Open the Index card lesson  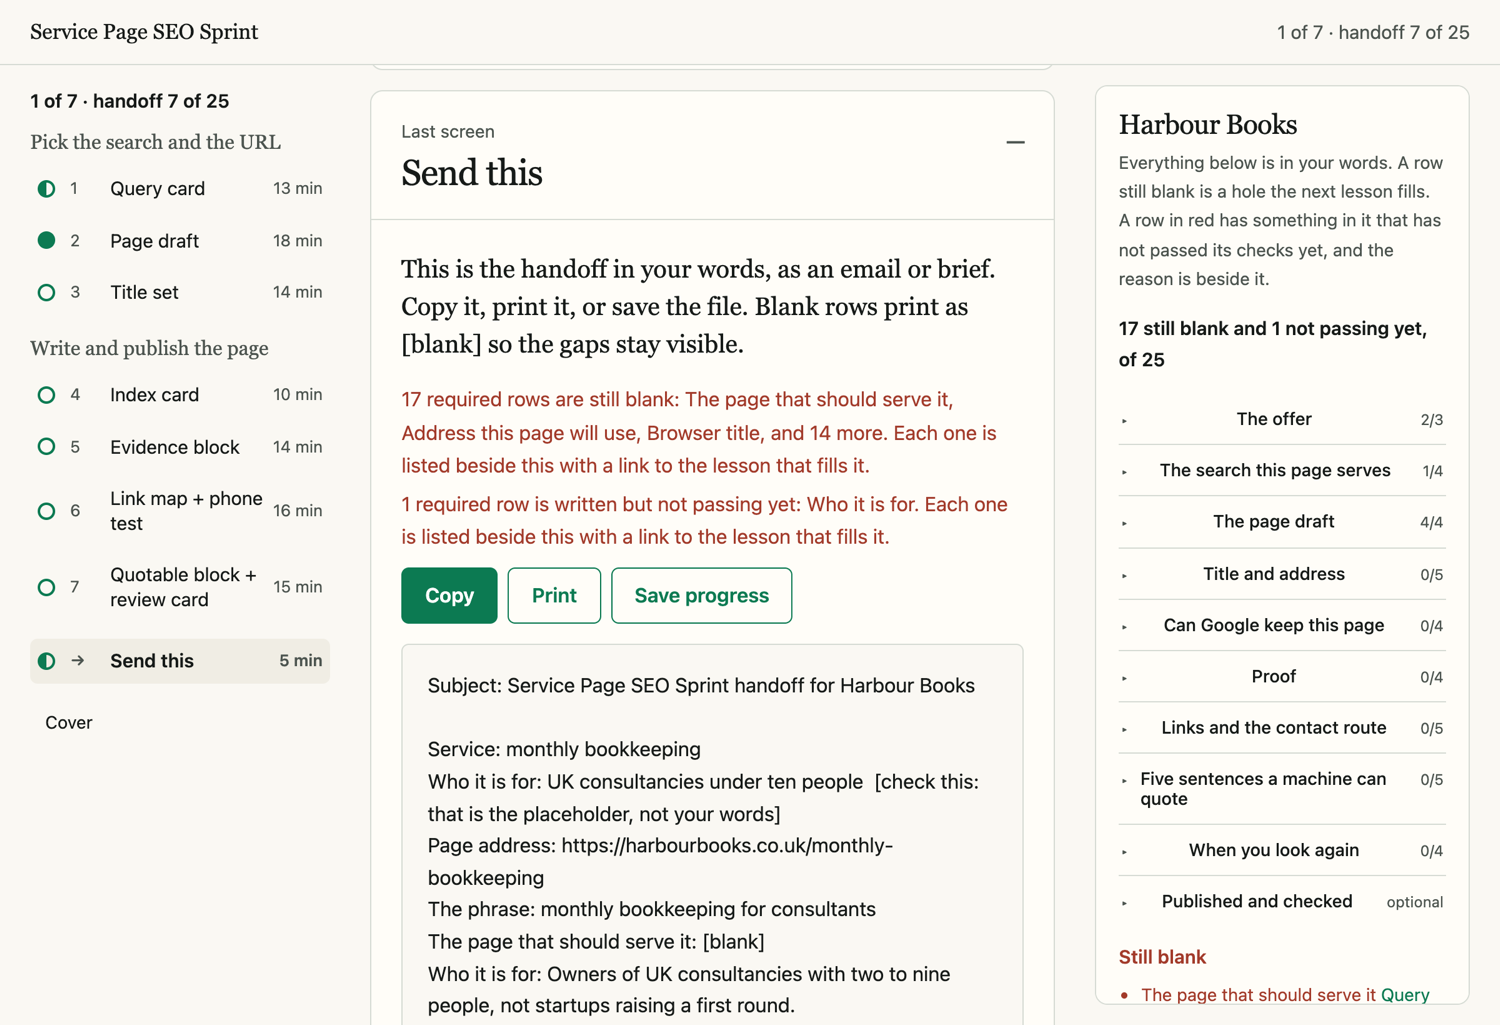(180, 395)
